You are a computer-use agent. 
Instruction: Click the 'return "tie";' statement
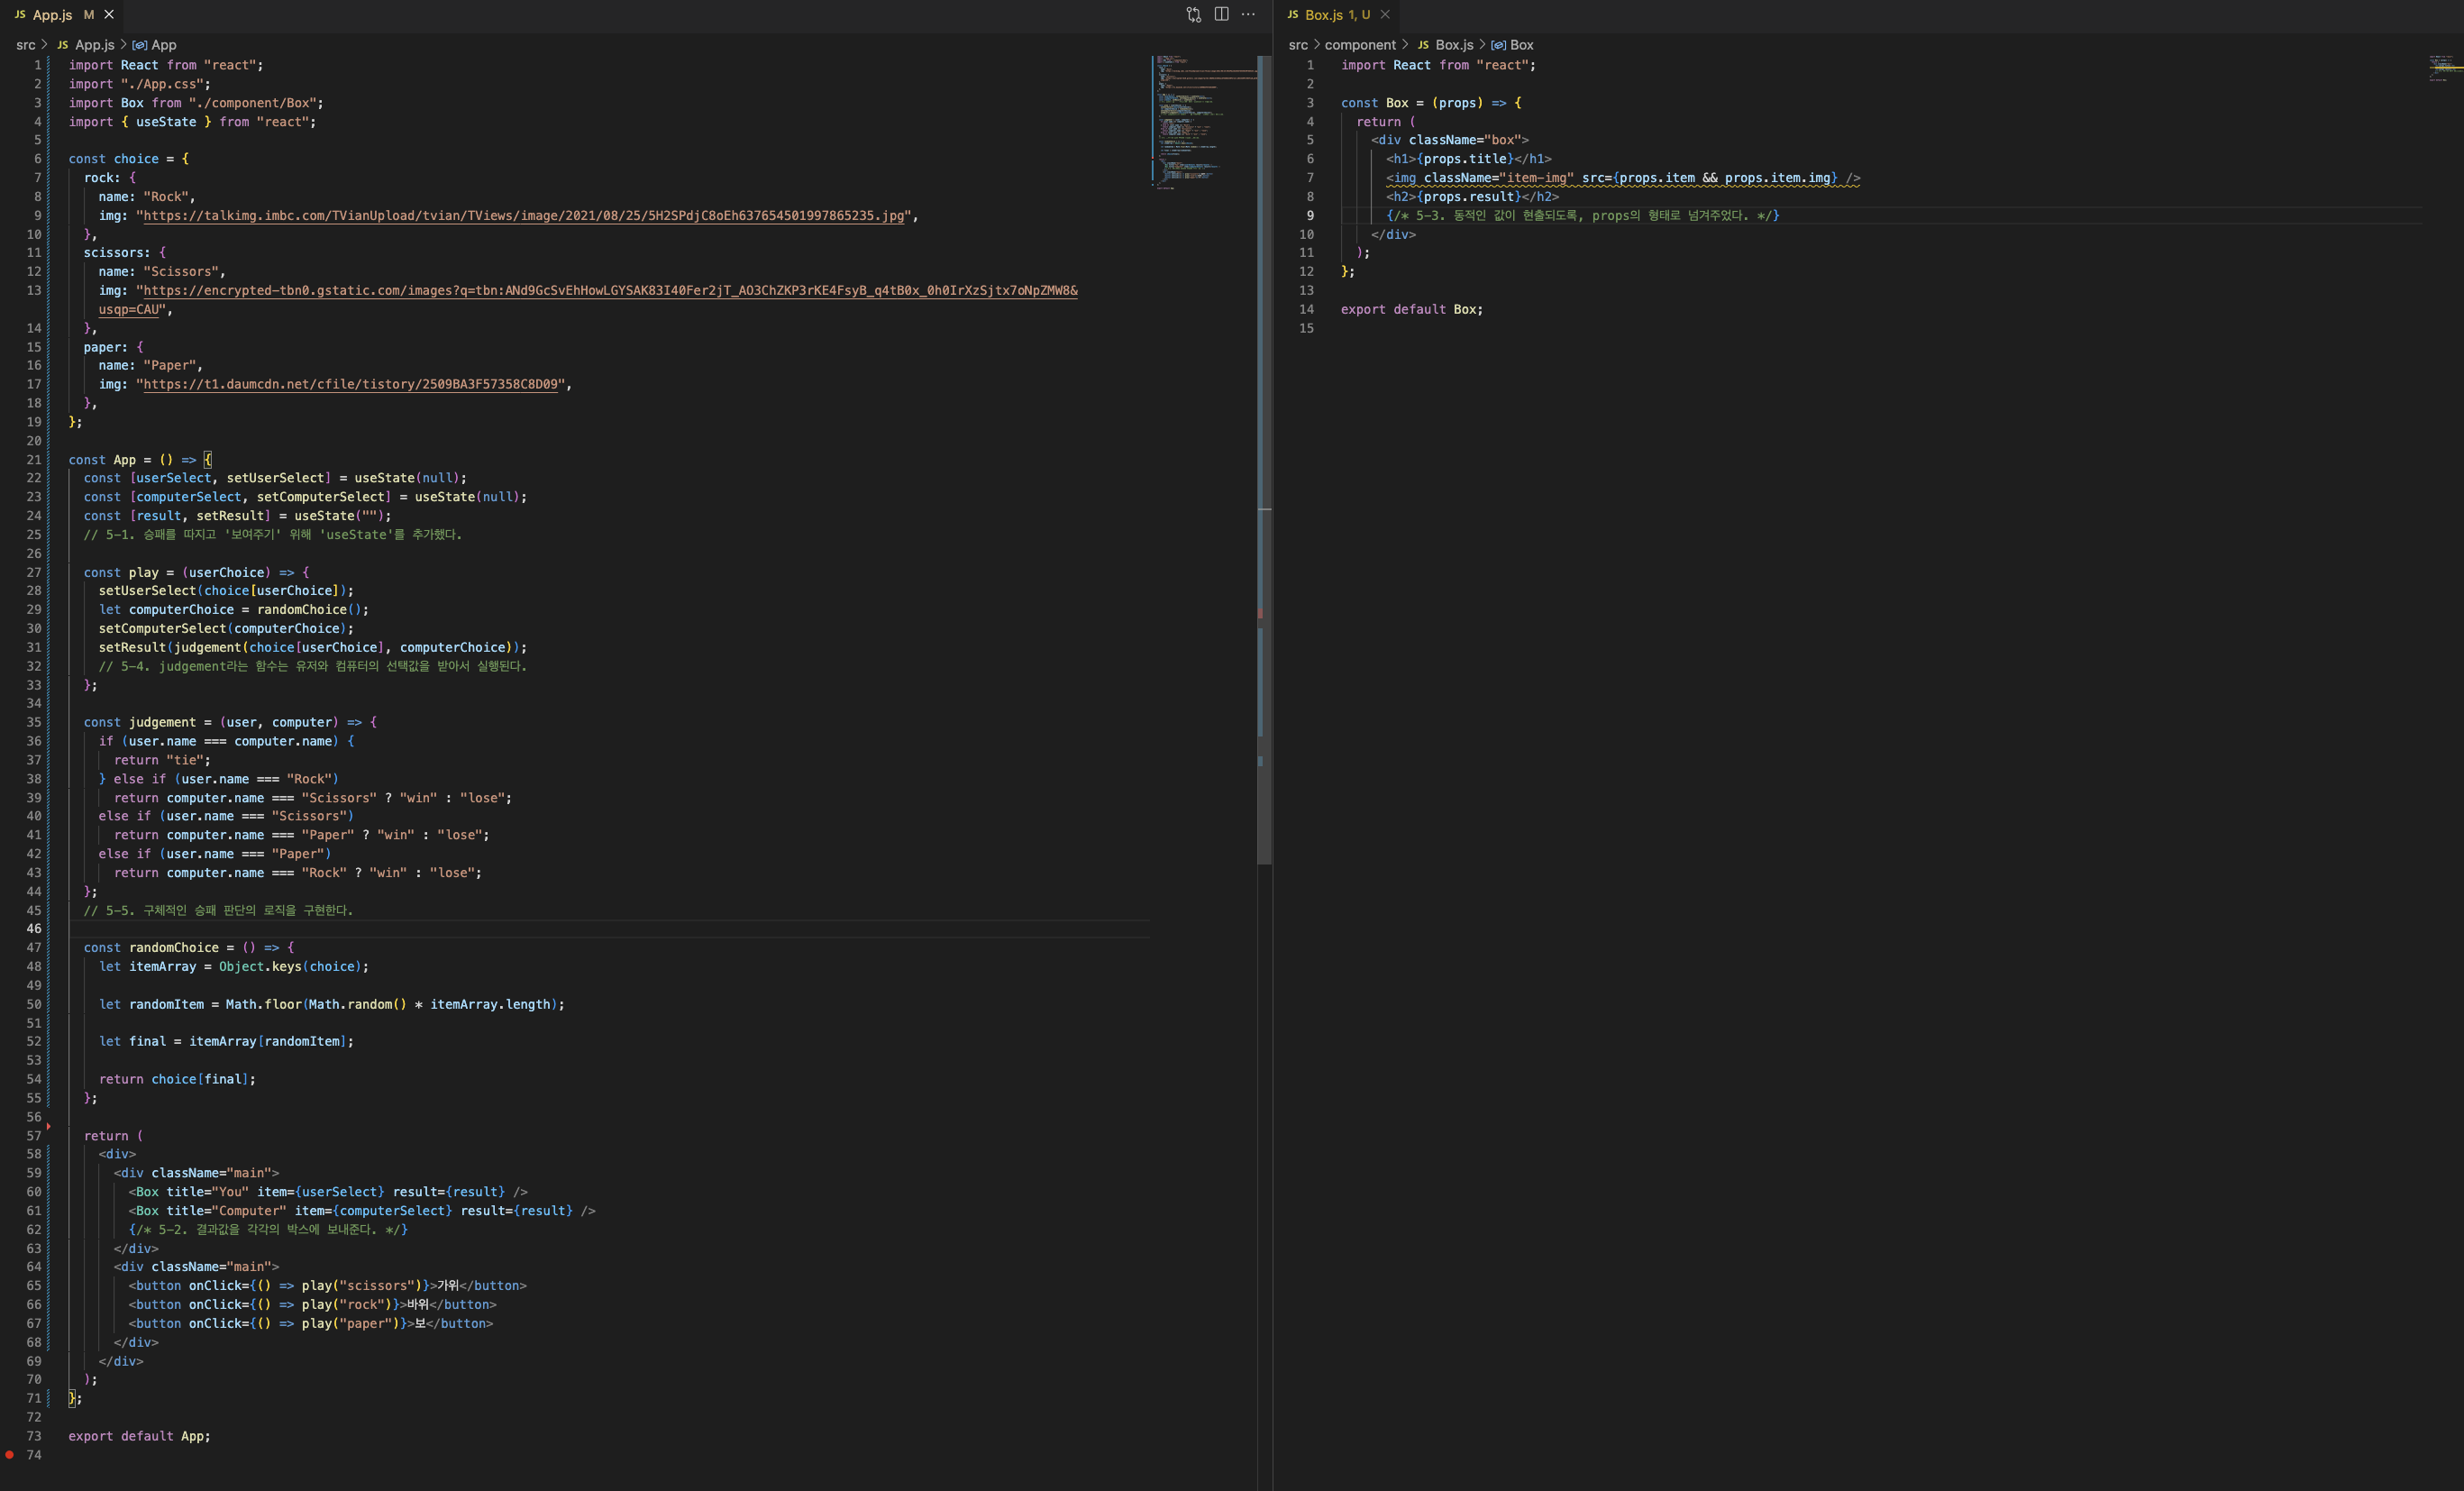pos(162,760)
